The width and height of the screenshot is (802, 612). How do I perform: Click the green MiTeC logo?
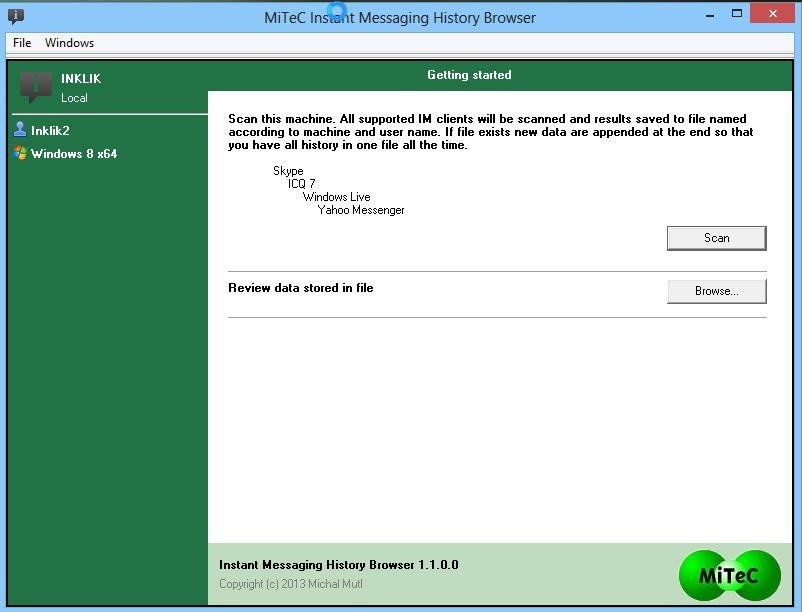pos(729,575)
